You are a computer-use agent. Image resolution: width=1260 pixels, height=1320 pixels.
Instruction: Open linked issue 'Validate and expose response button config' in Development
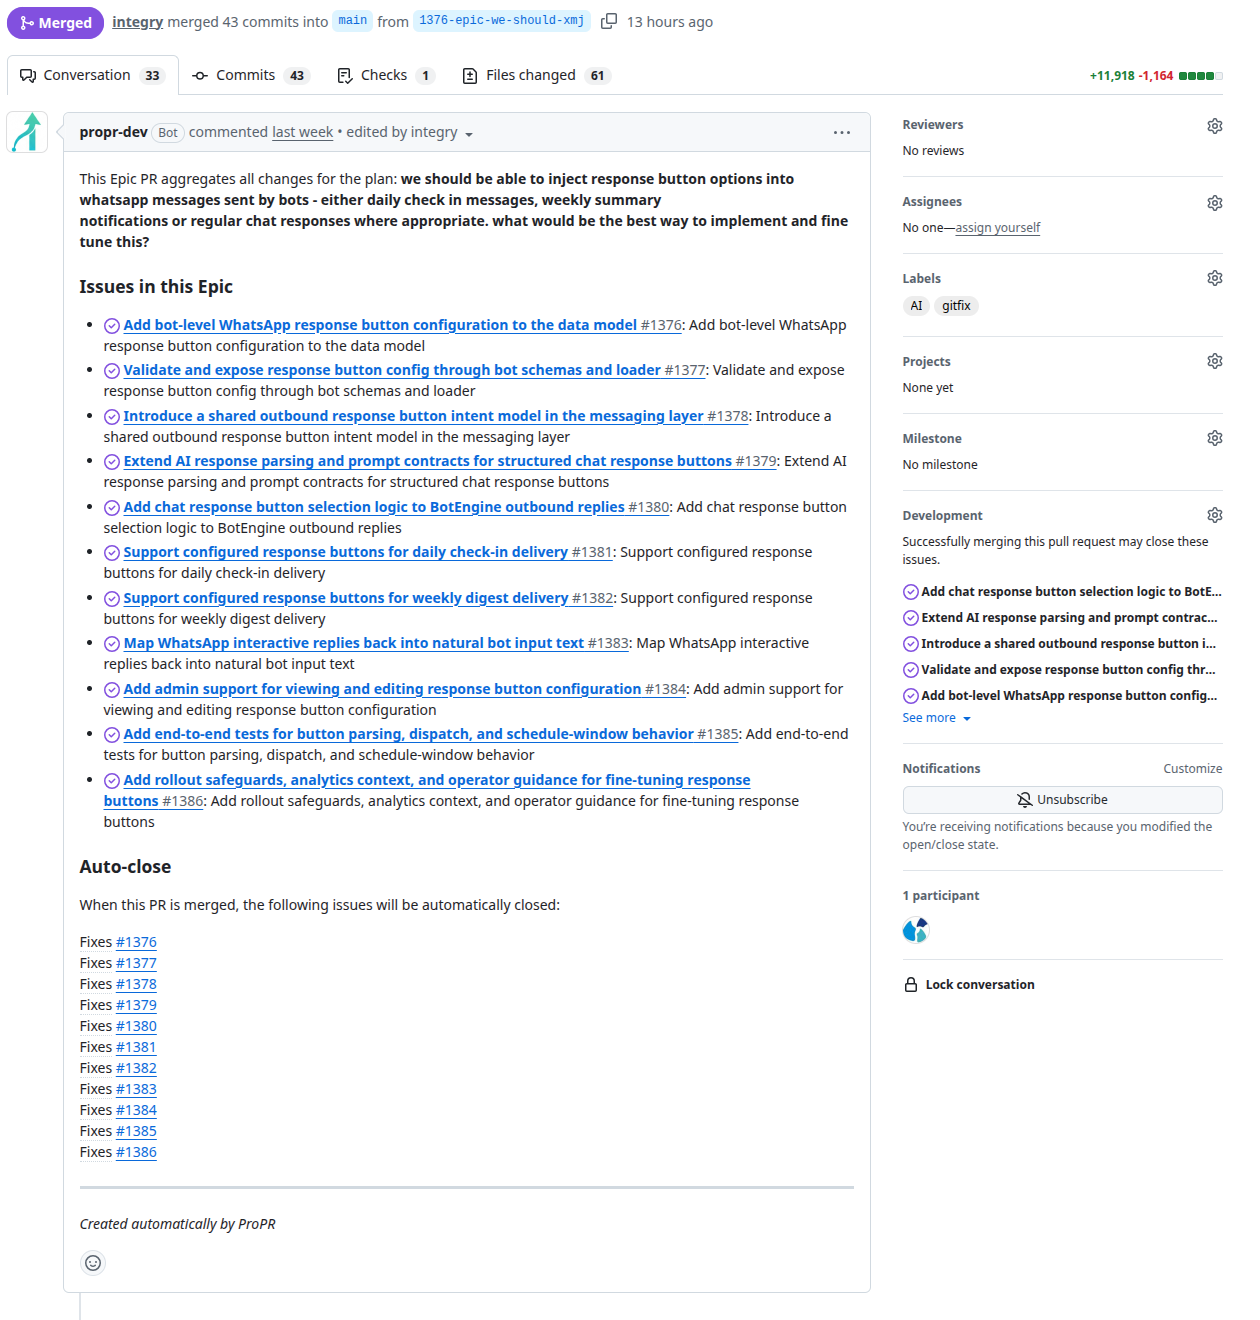pos(1069,670)
